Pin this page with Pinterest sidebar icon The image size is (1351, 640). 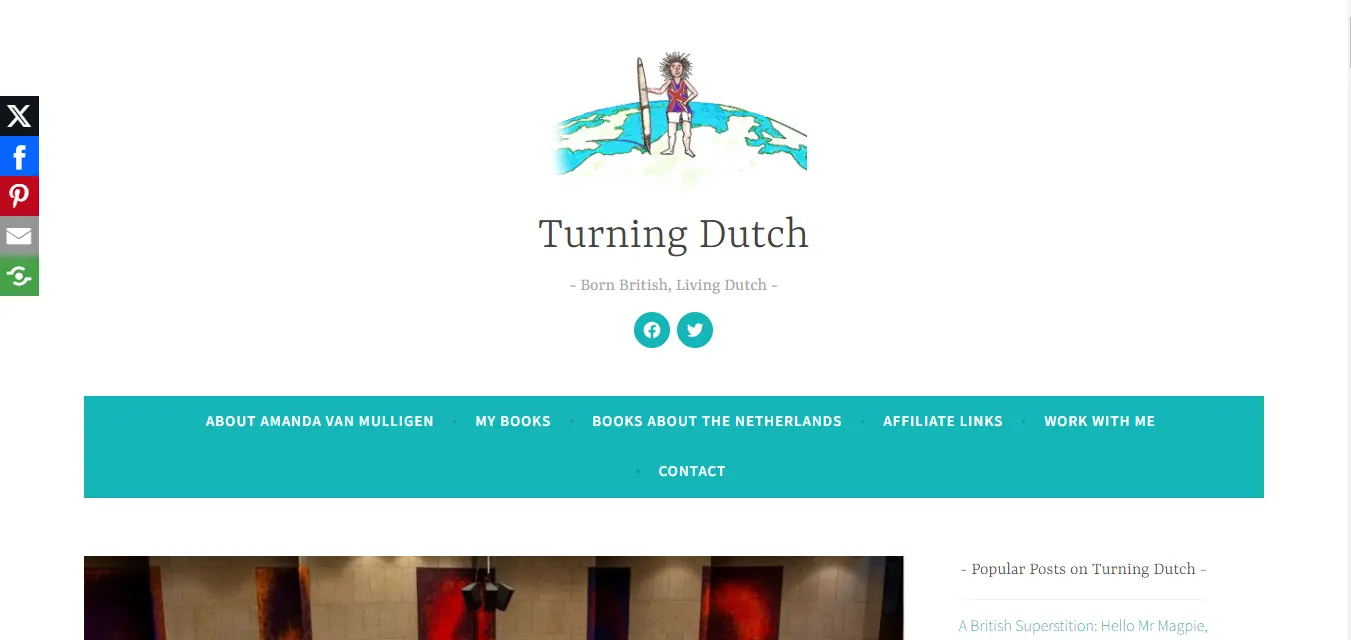click(19, 196)
